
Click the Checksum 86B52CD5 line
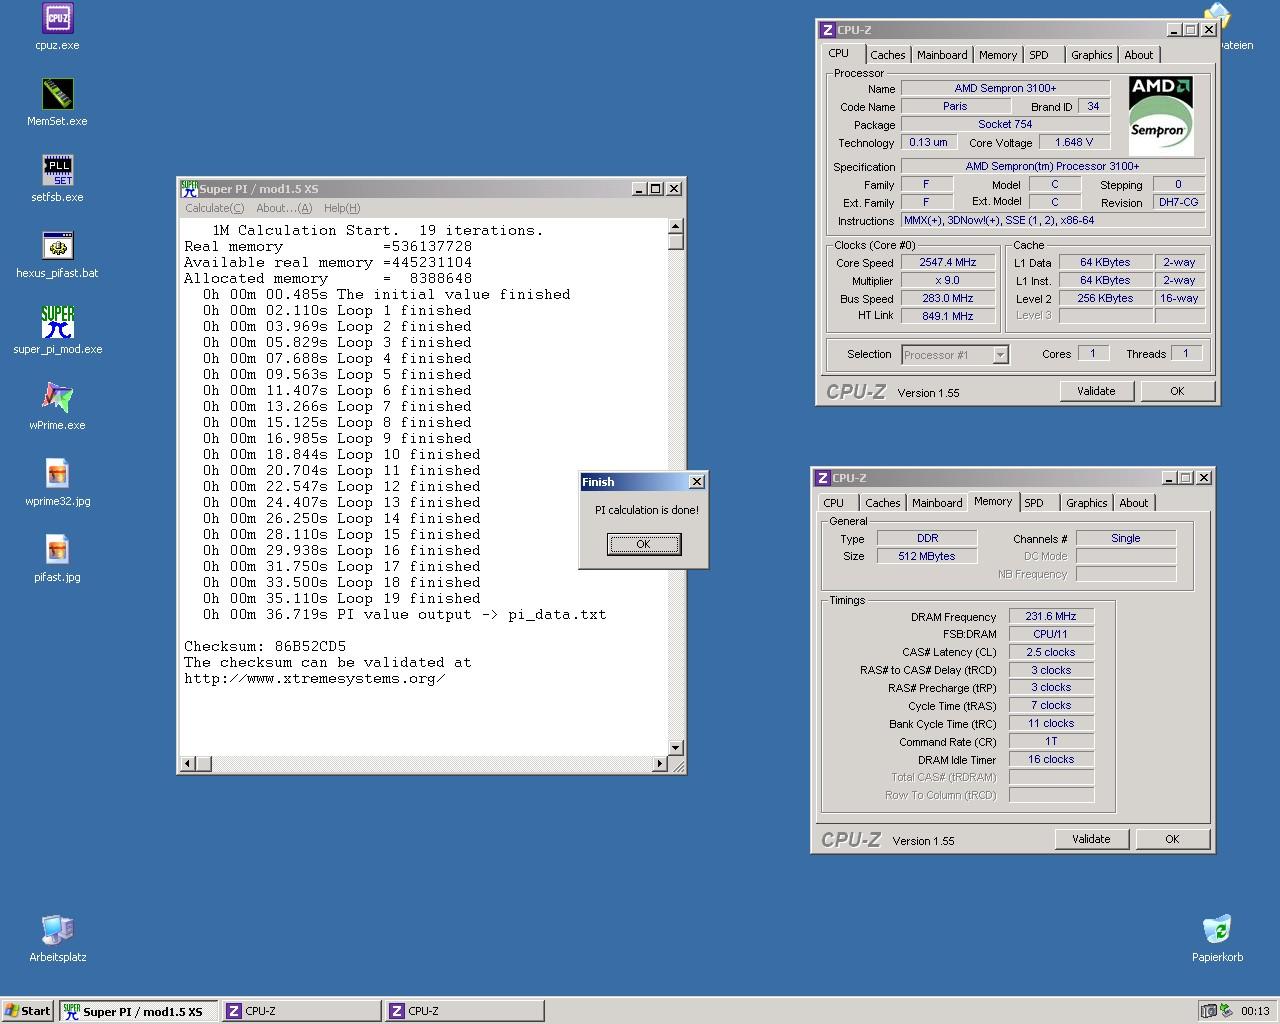tap(265, 646)
